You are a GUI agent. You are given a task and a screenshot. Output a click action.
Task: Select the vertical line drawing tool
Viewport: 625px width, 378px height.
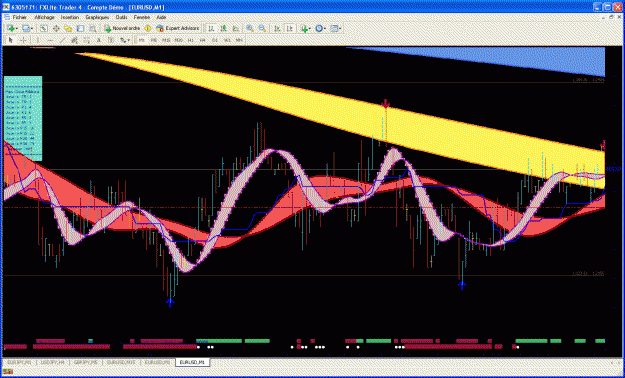[38, 40]
